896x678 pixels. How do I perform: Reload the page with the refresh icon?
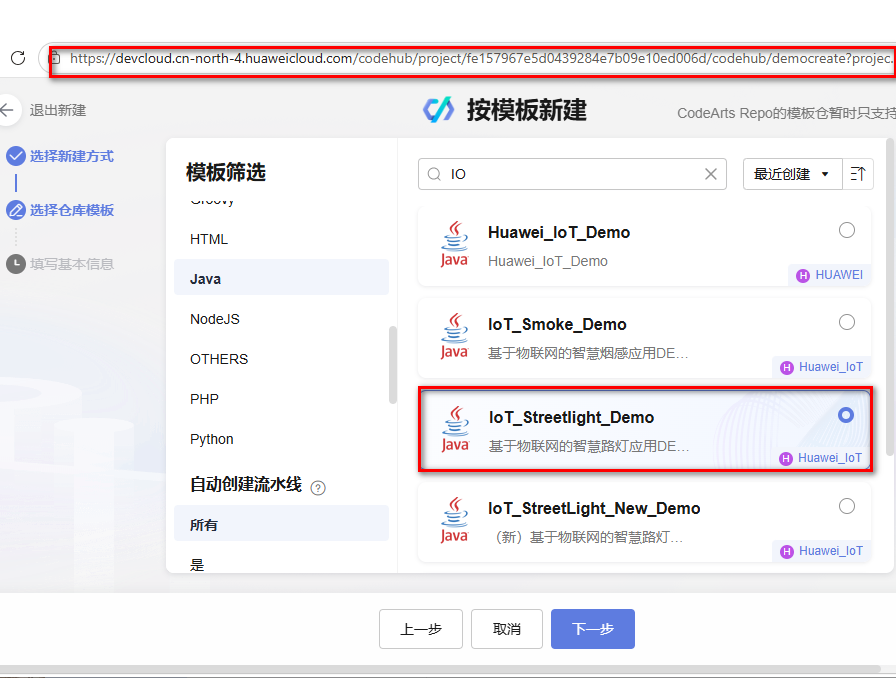click(x=18, y=58)
